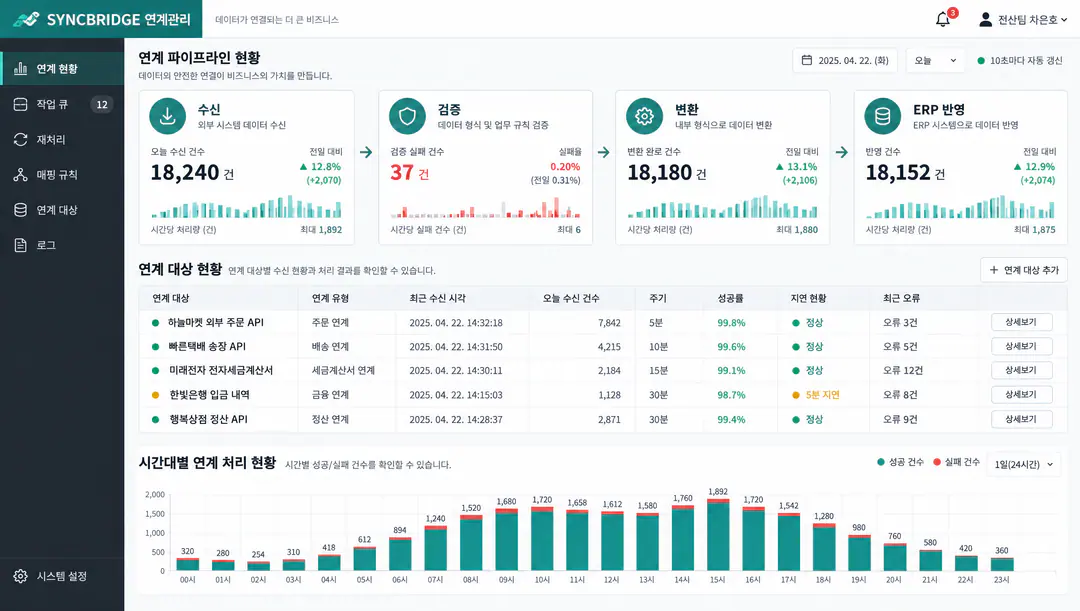Image resolution: width=1080 pixels, height=611 pixels.
Task: Click the 5분 지연 status text
Action: [x=822, y=395]
